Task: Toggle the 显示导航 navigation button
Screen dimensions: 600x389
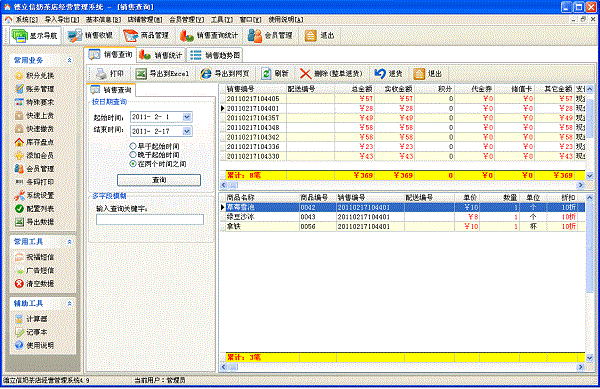Action: [x=35, y=36]
